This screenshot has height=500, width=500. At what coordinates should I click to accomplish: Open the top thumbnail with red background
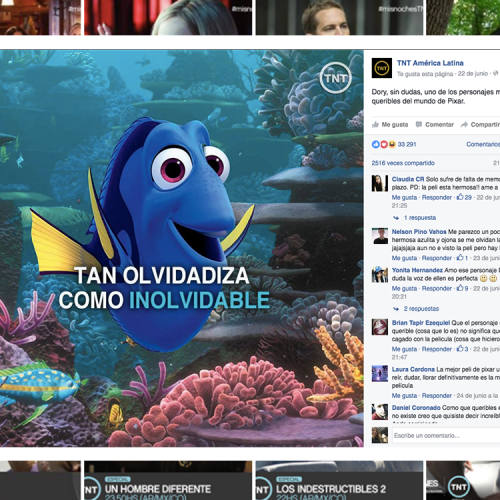tap(168, 17)
